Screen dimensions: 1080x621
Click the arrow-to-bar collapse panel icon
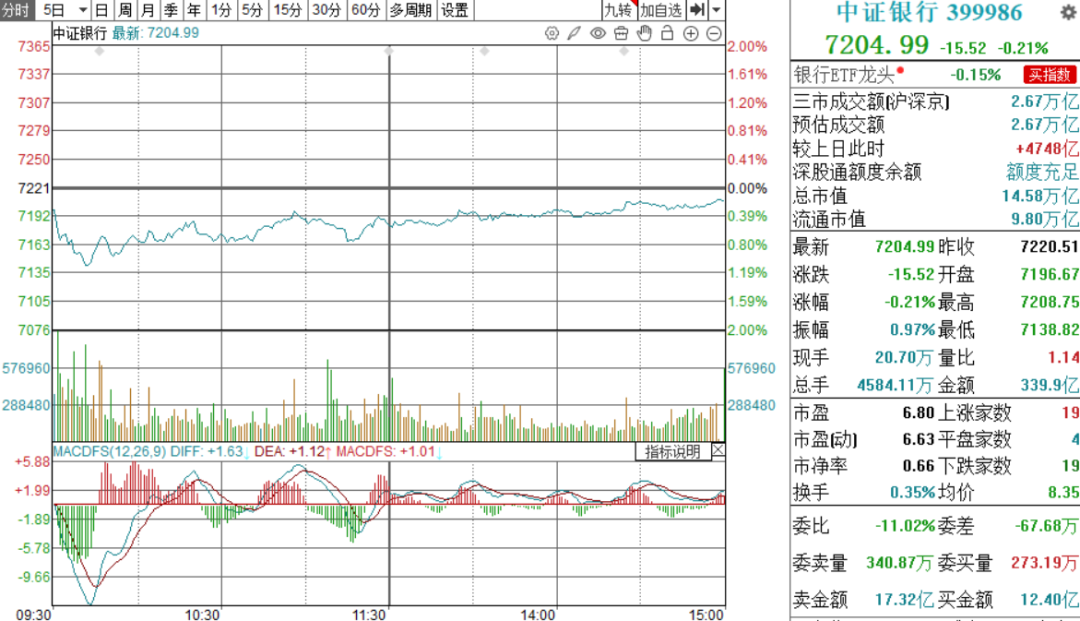pyautogui.click(x=698, y=11)
